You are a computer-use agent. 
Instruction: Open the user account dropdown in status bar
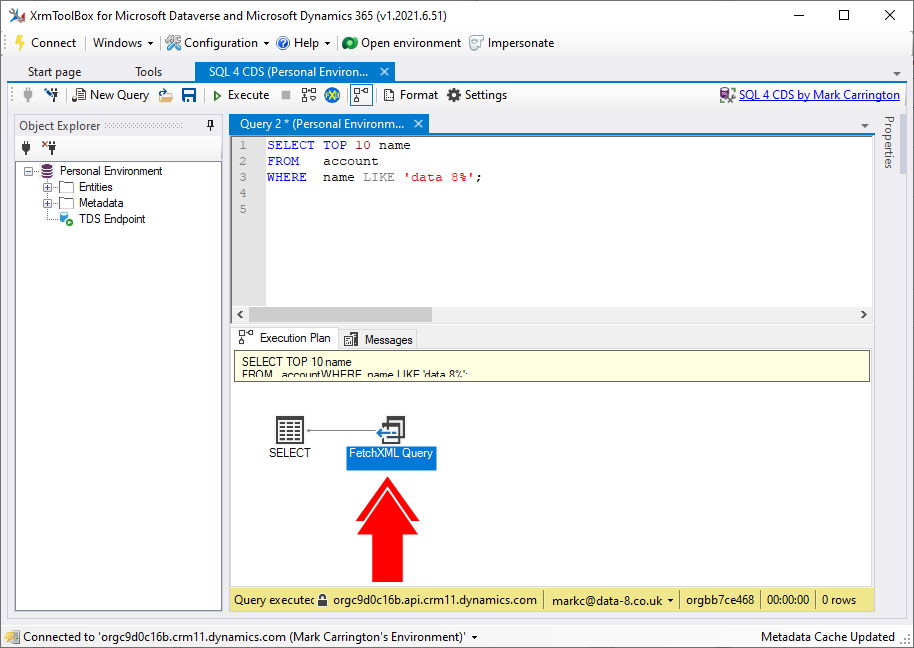tap(611, 600)
